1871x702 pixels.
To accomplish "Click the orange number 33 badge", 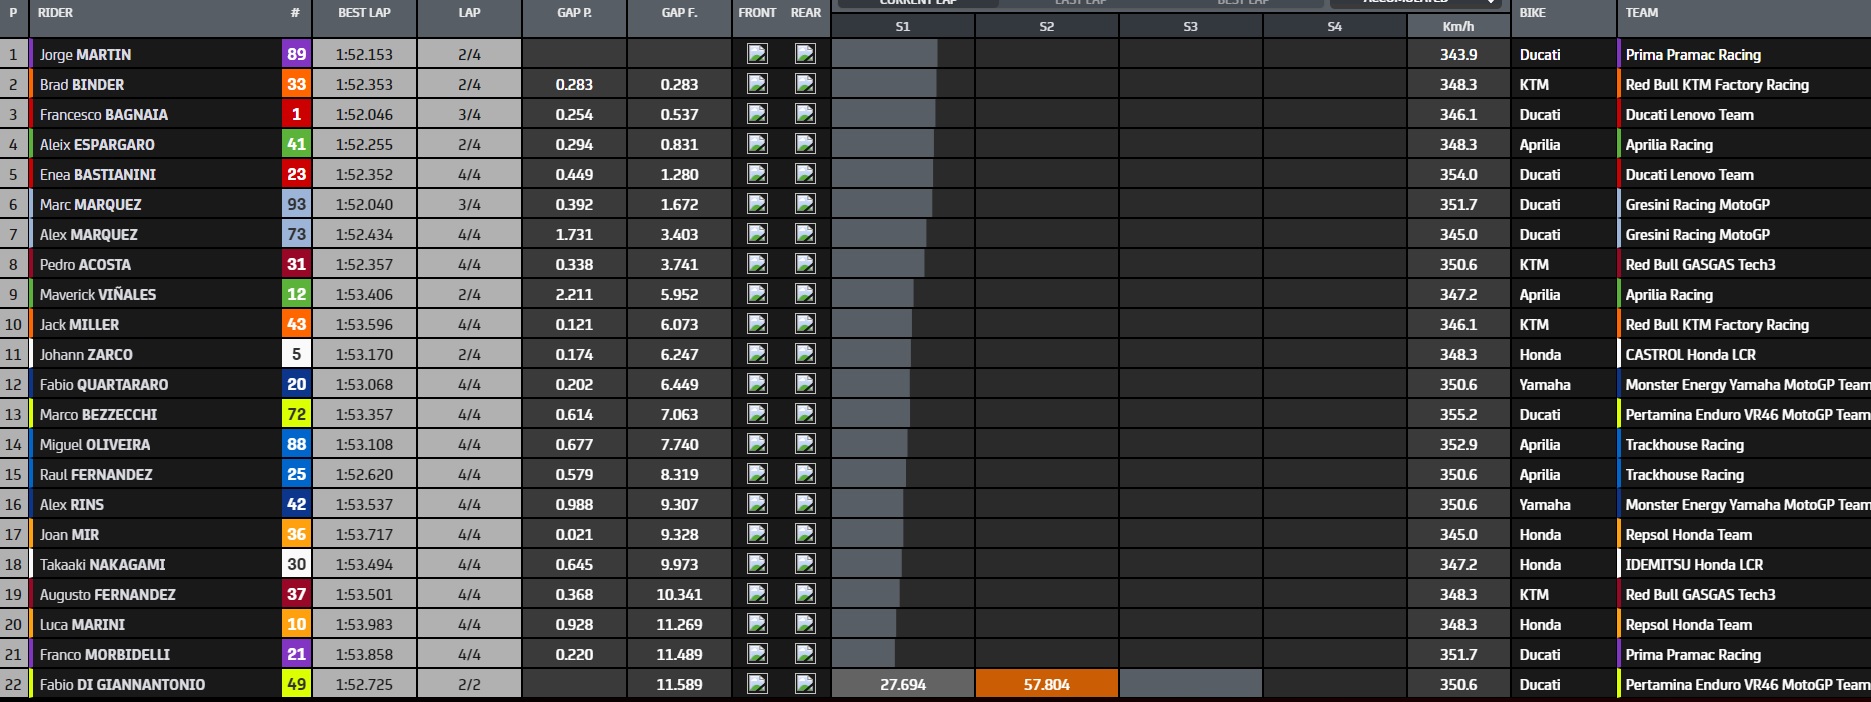I will [296, 84].
